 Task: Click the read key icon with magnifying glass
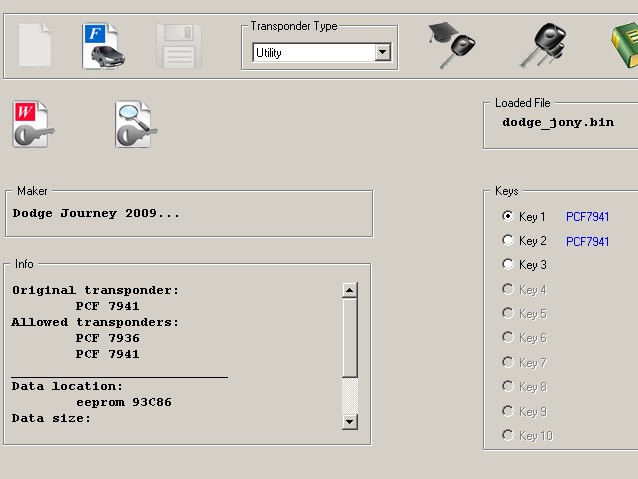[136, 124]
